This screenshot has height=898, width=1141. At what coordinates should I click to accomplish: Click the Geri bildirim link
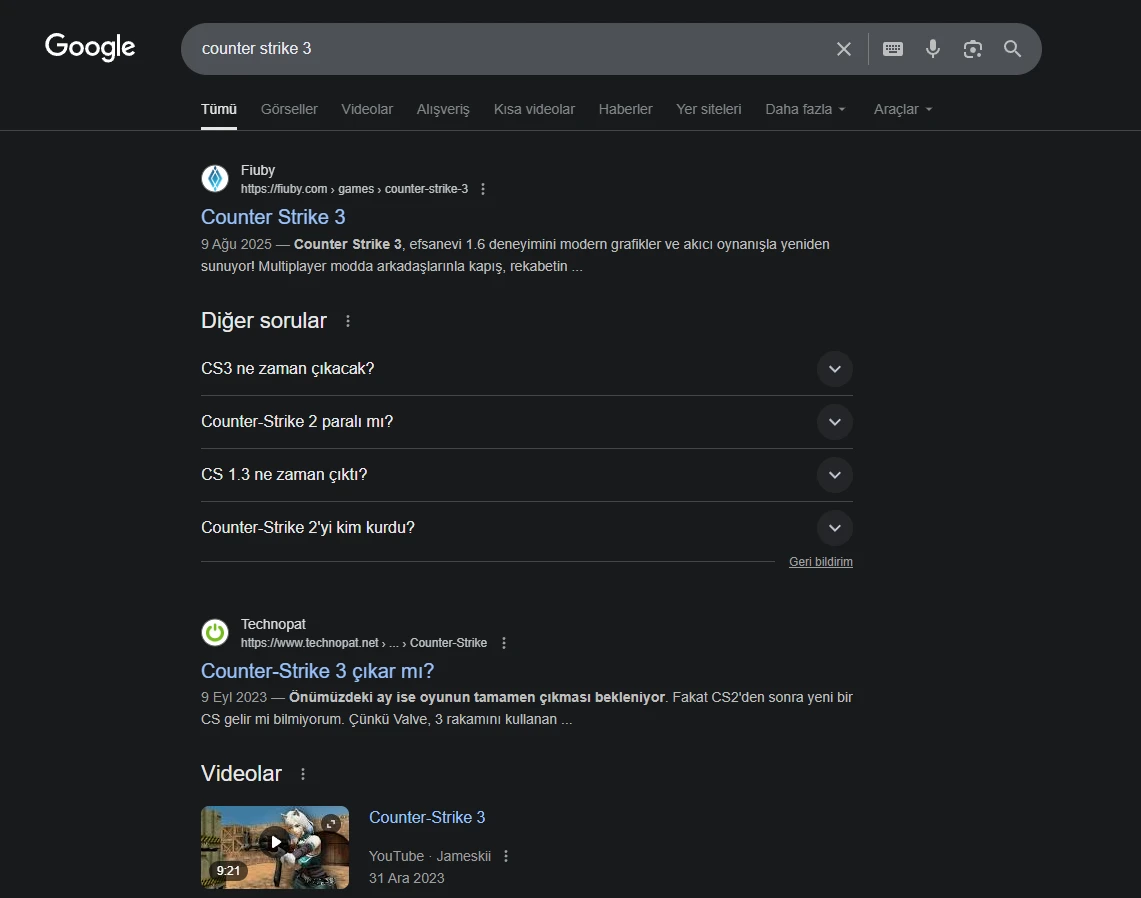click(820, 562)
